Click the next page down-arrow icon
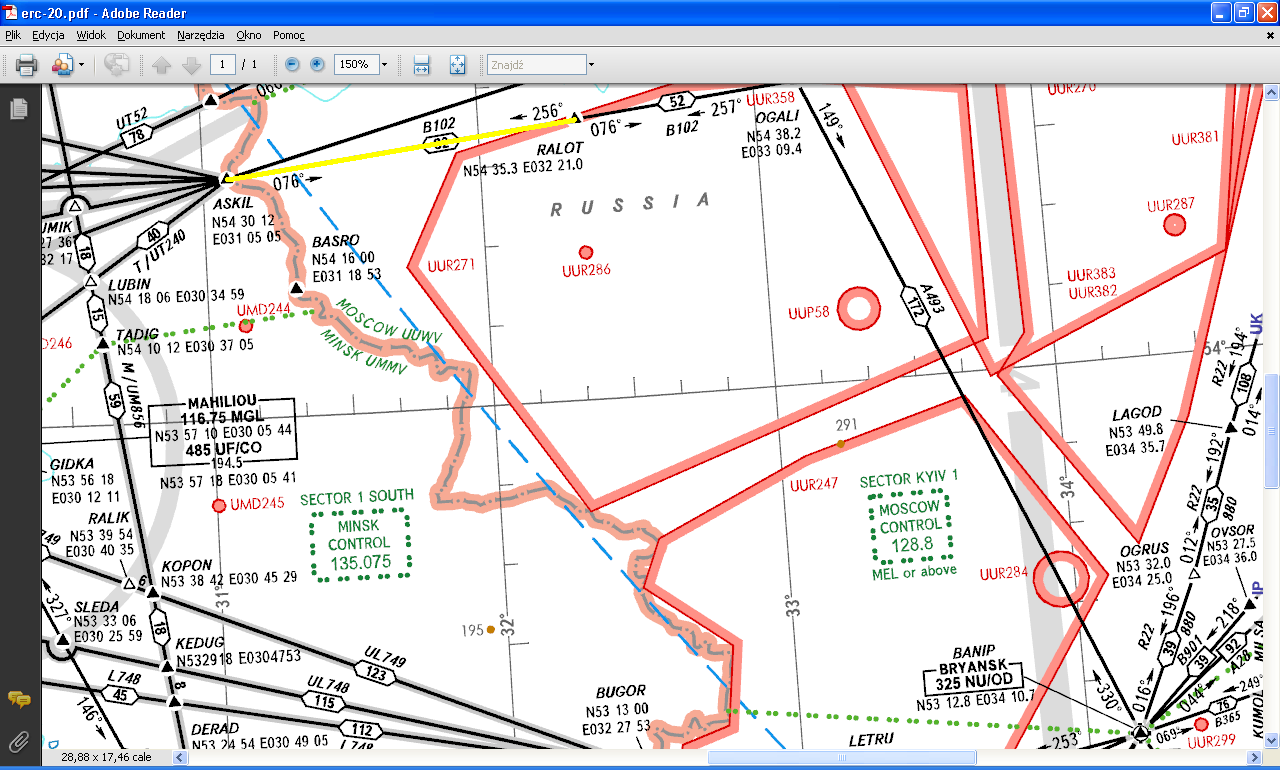The width and height of the screenshot is (1280, 770). pyautogui.click(x=191, y=65)
